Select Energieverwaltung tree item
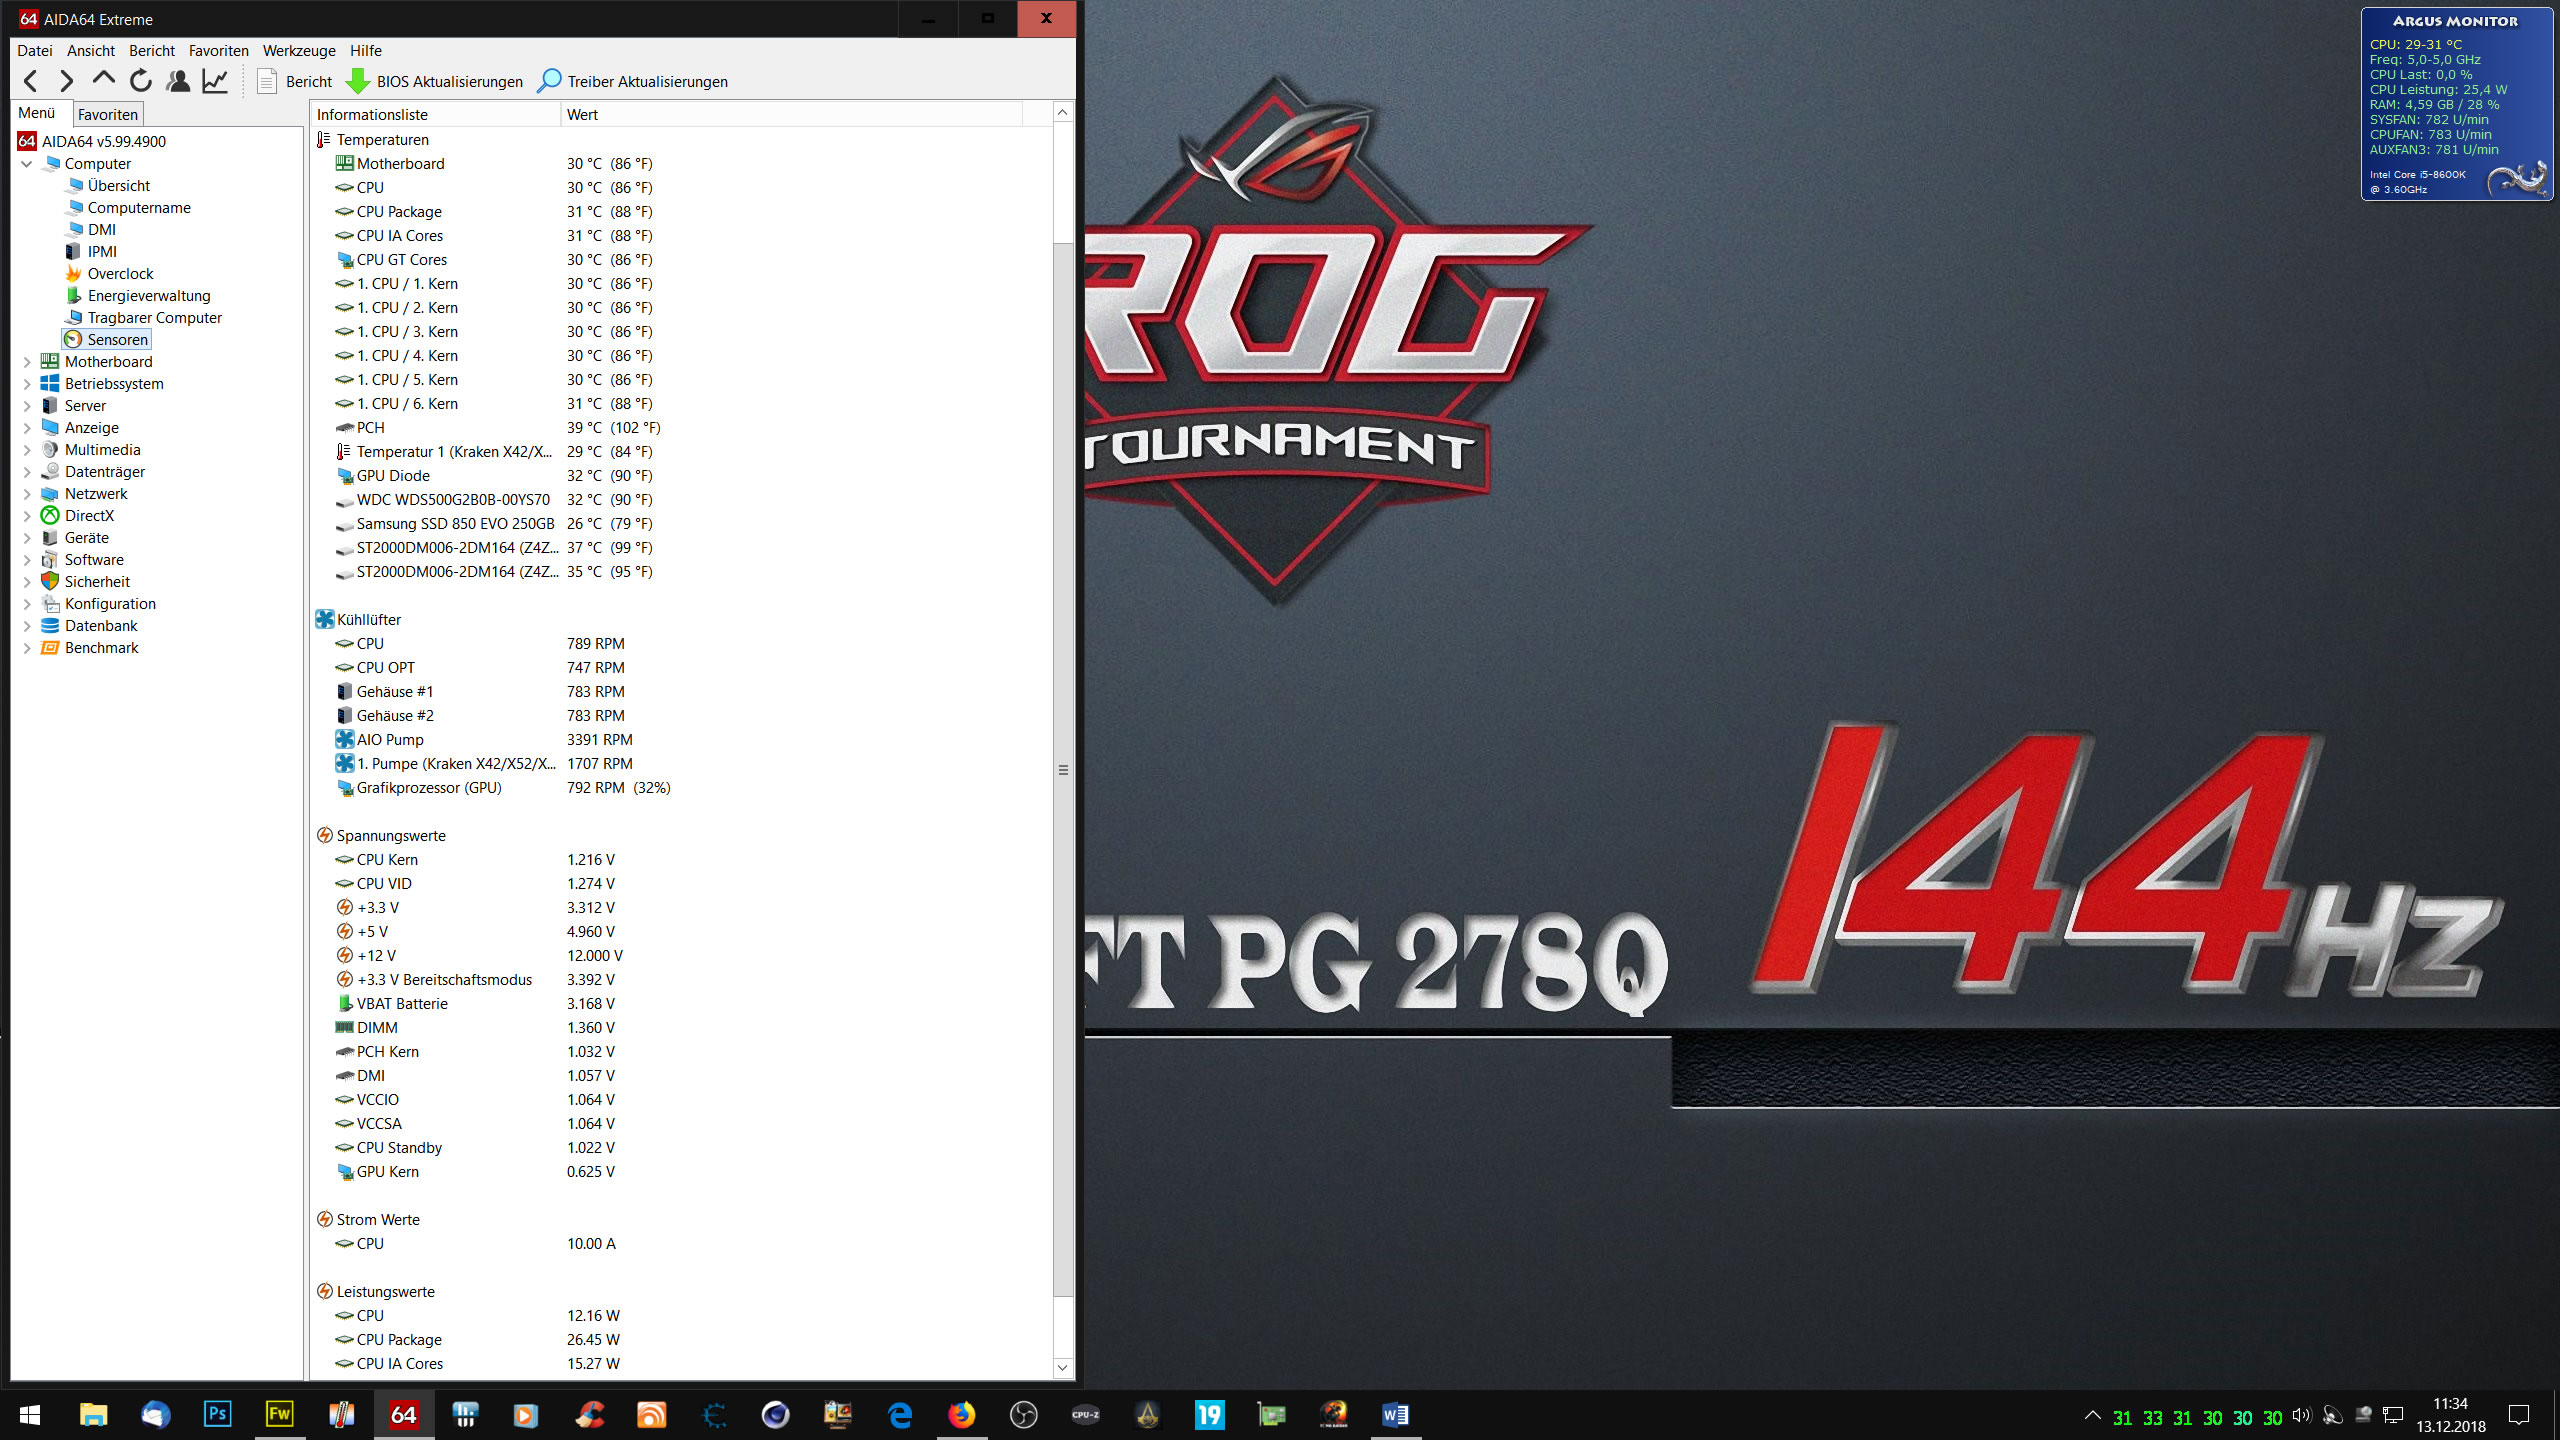Image resolution: width=2560 pixels, height=1440 pixels. click(148, 296)
